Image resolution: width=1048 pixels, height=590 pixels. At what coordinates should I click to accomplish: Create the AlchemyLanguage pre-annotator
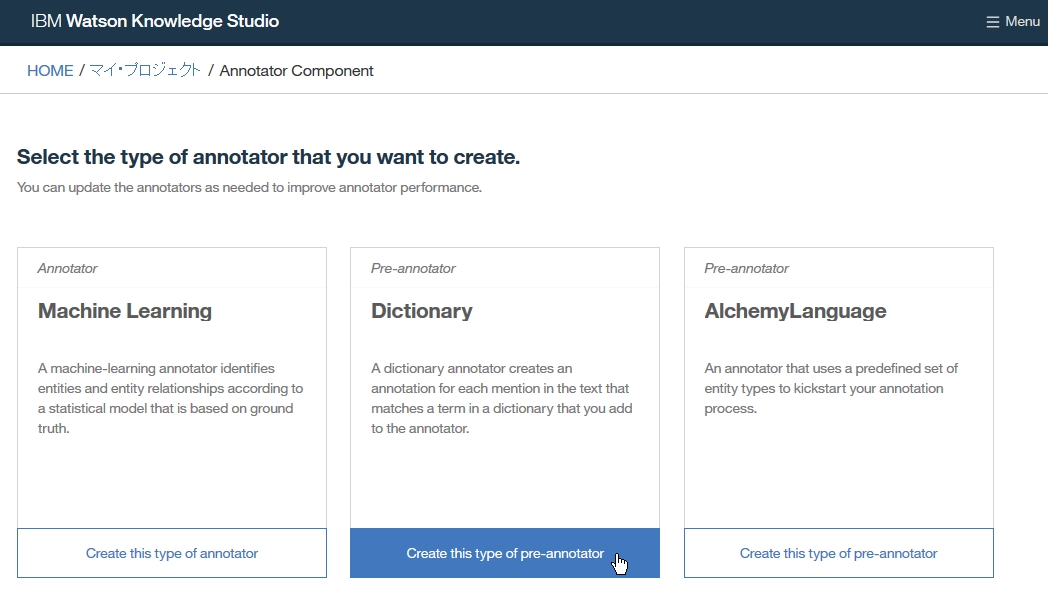[x=838, y=553]
